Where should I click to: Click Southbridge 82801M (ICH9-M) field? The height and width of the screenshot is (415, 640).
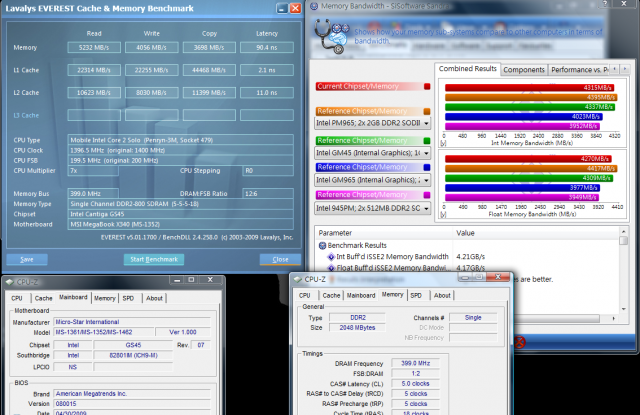pos(133,355)
